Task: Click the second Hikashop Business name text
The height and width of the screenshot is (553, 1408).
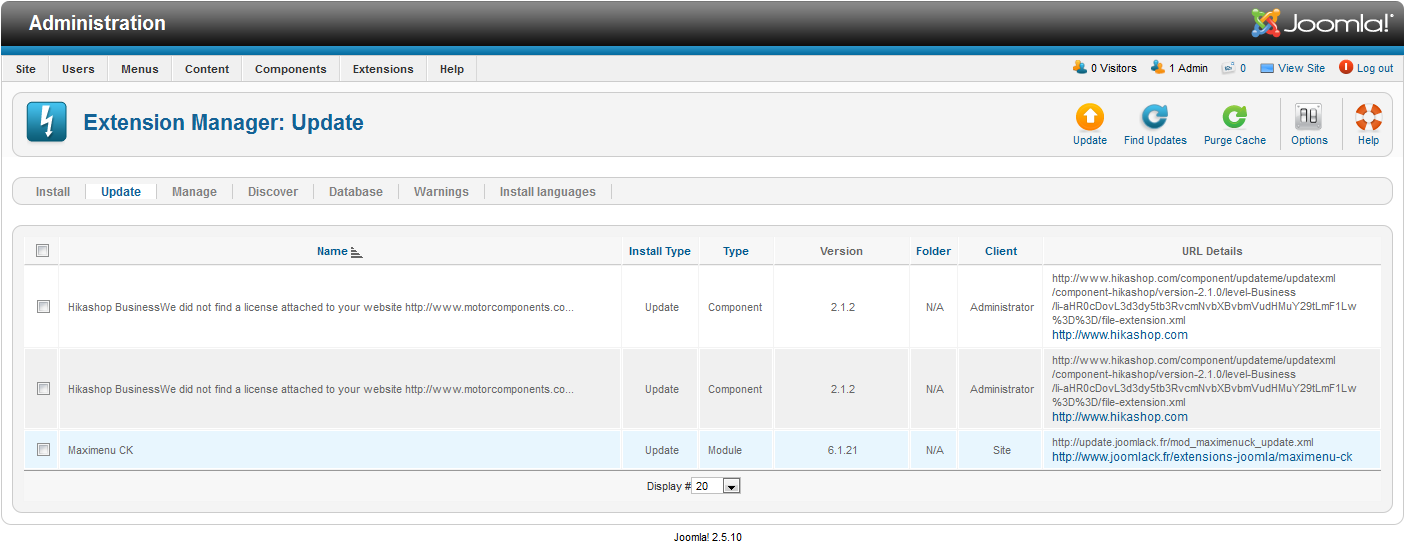Action: [321, 389]
